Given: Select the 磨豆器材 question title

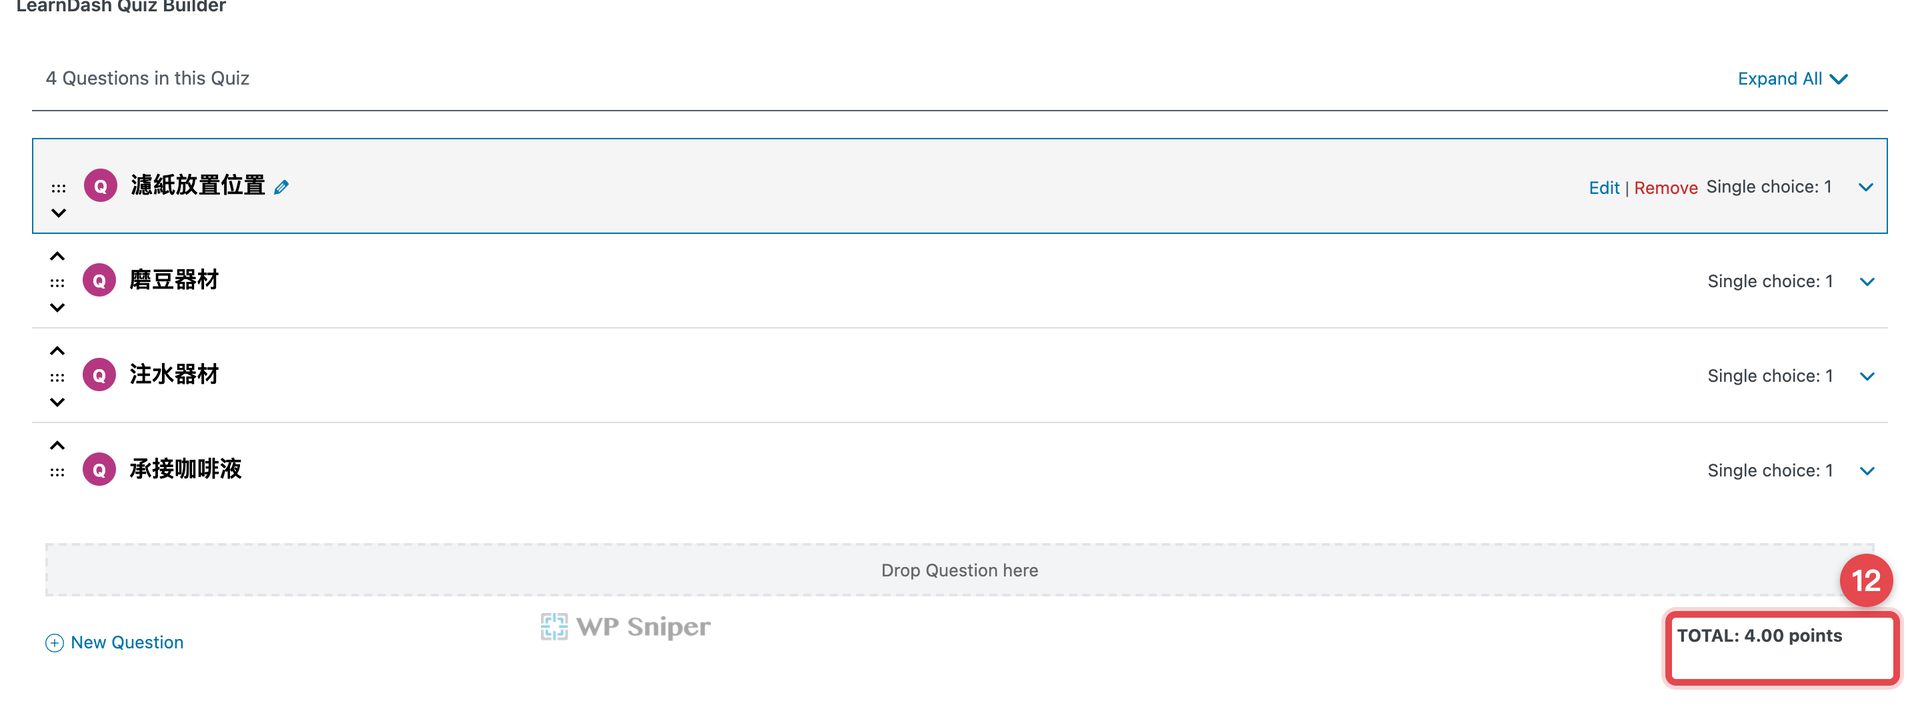Looking at the screenshot, I should 174,280.
